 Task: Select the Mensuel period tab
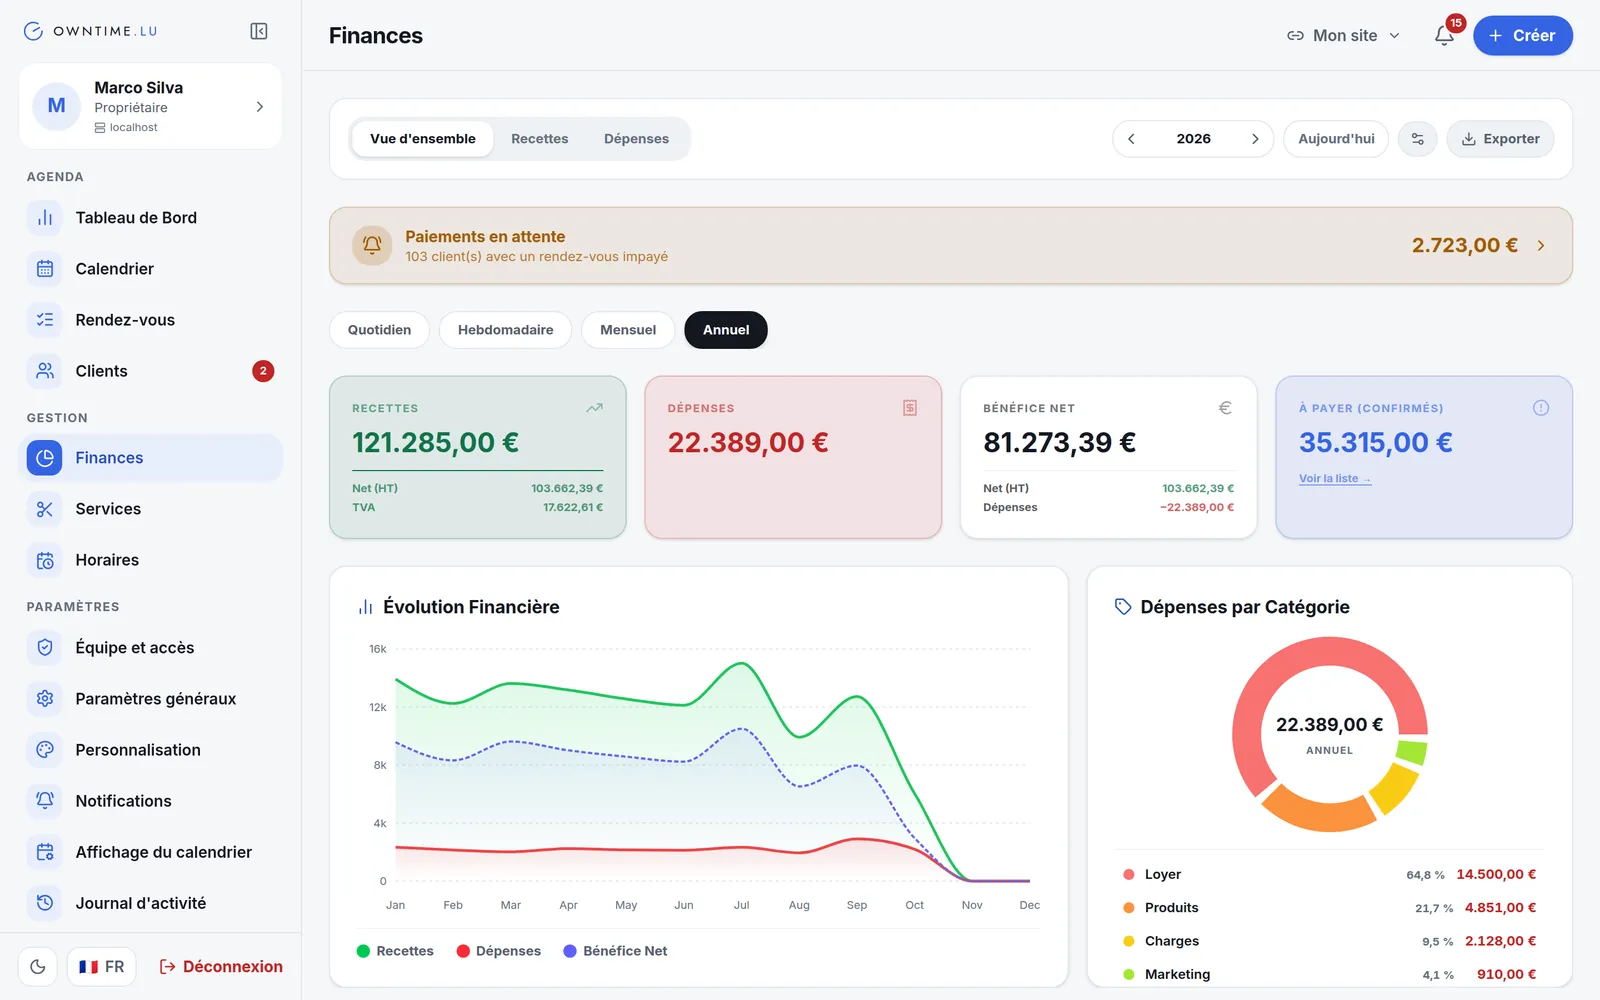pos(628,330)
